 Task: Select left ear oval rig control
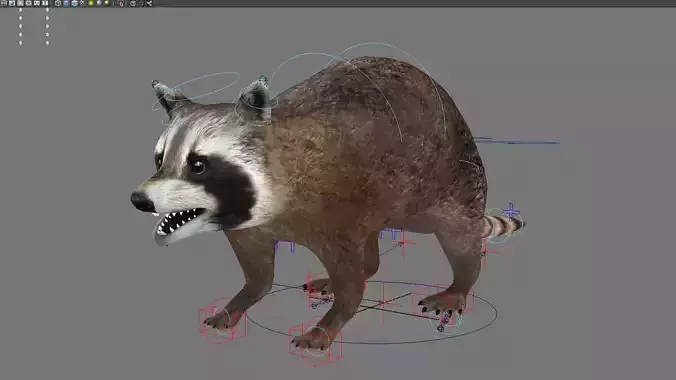pyautogui.click(x=196, y=91)
